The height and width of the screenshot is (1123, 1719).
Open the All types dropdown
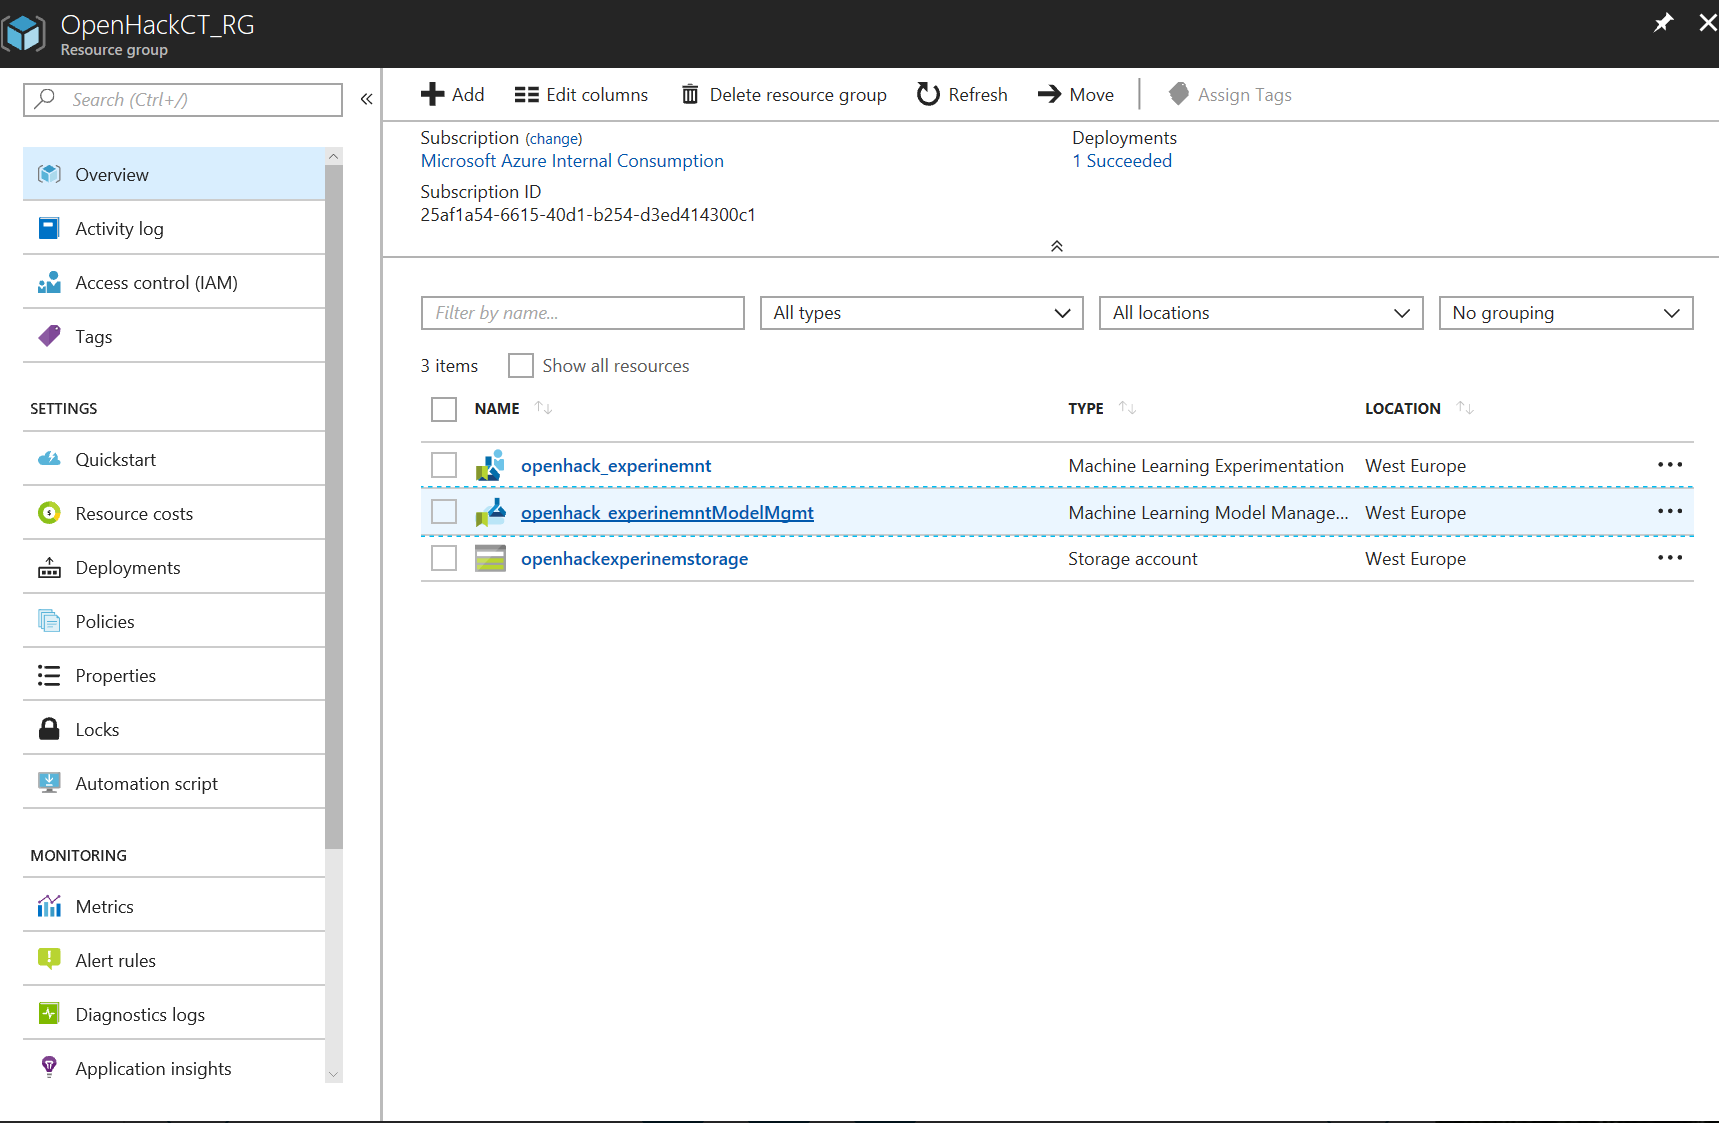921,313
